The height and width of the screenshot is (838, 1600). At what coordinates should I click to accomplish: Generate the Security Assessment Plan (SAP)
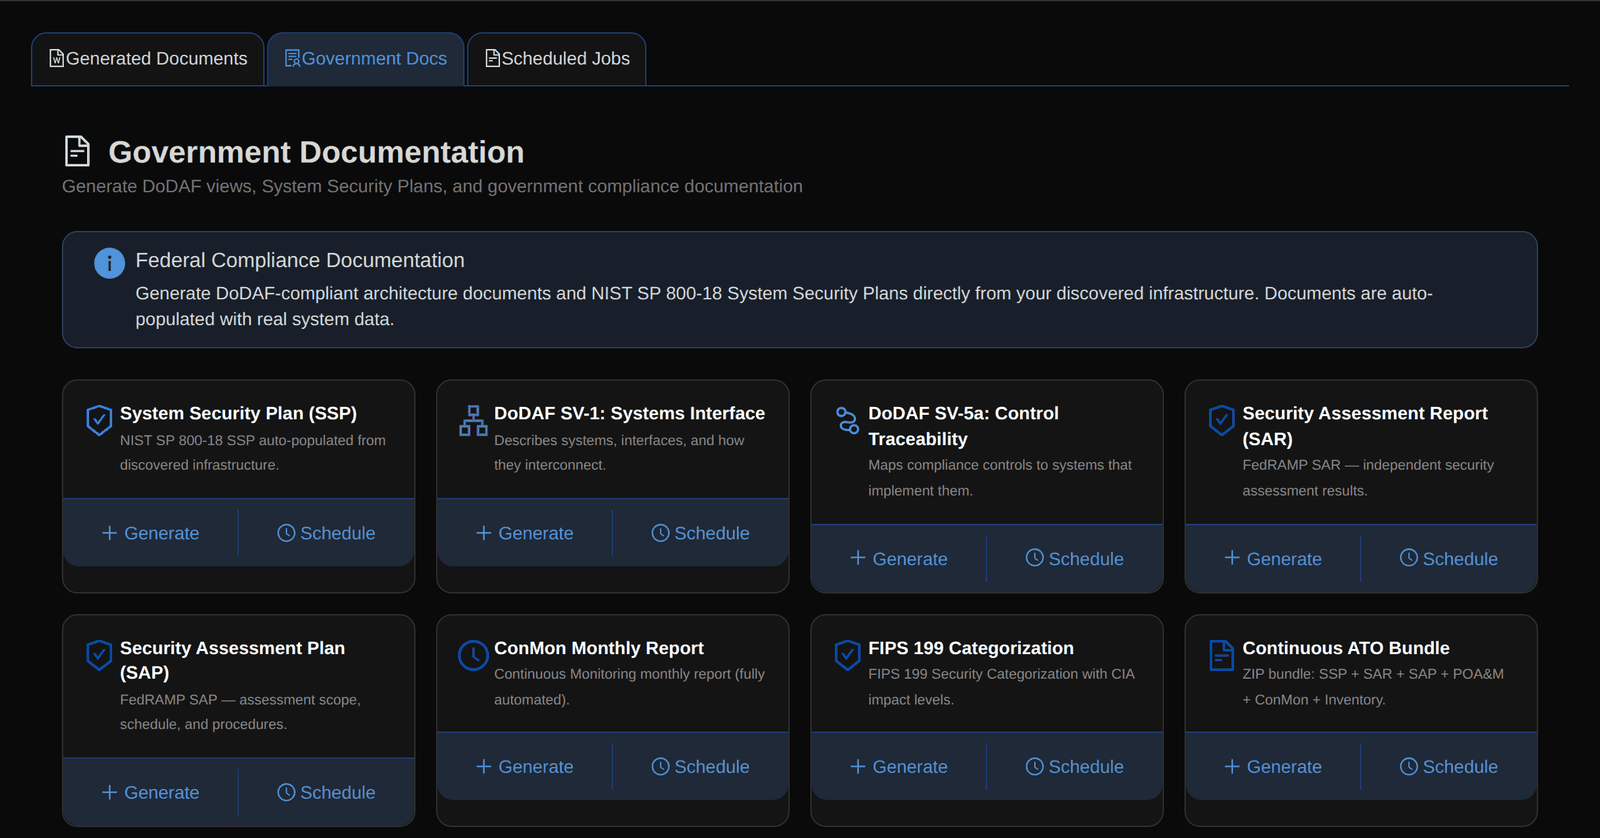pyautogui.click(x=151, y=792)
